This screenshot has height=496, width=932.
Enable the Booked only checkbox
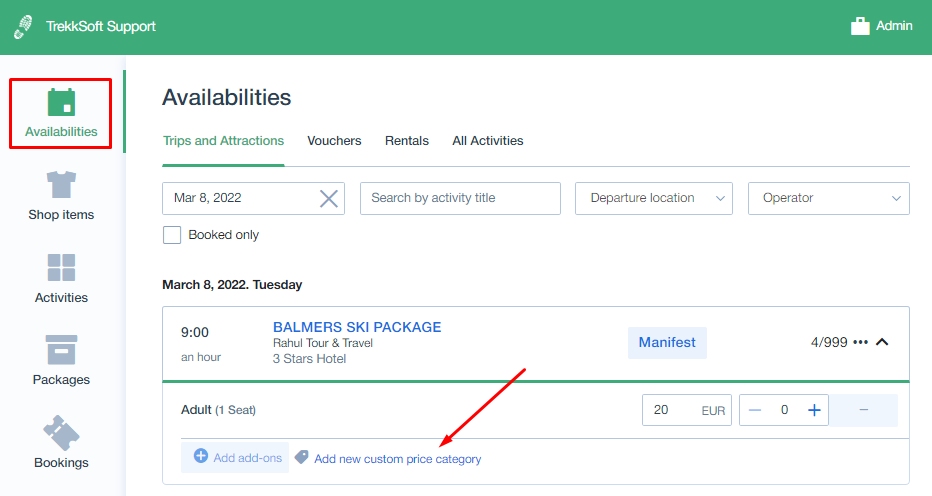pyautogui.click(x=172, y=235)
